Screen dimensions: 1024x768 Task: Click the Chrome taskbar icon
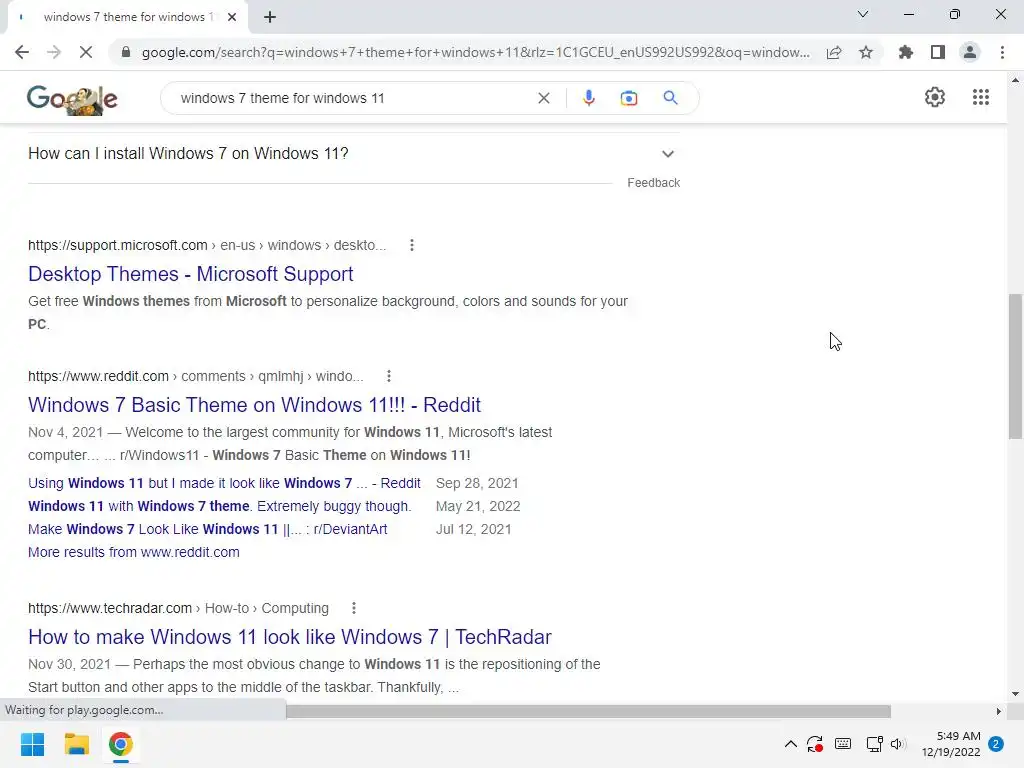[121, 744]
